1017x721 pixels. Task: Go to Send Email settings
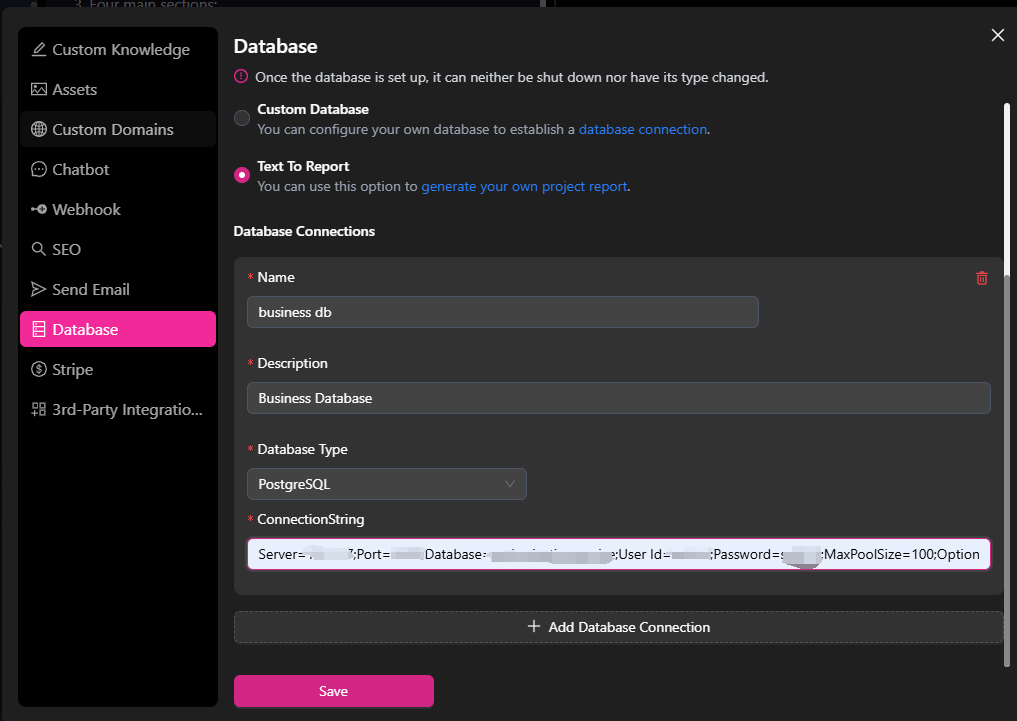click(x=118, y=289)
